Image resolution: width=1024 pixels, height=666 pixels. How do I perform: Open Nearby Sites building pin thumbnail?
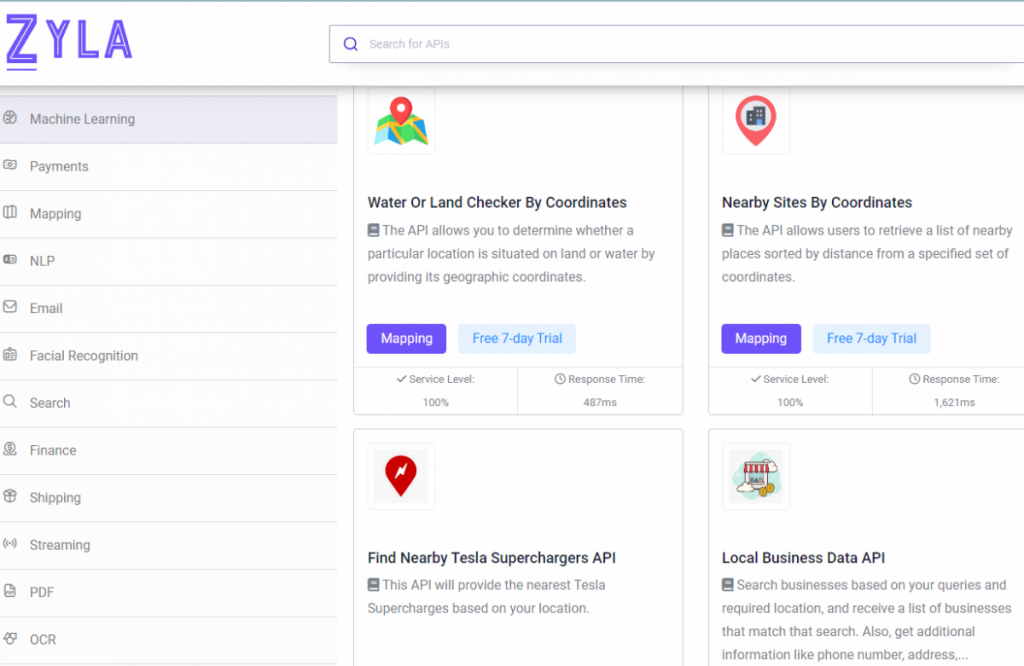click(756, 121)
